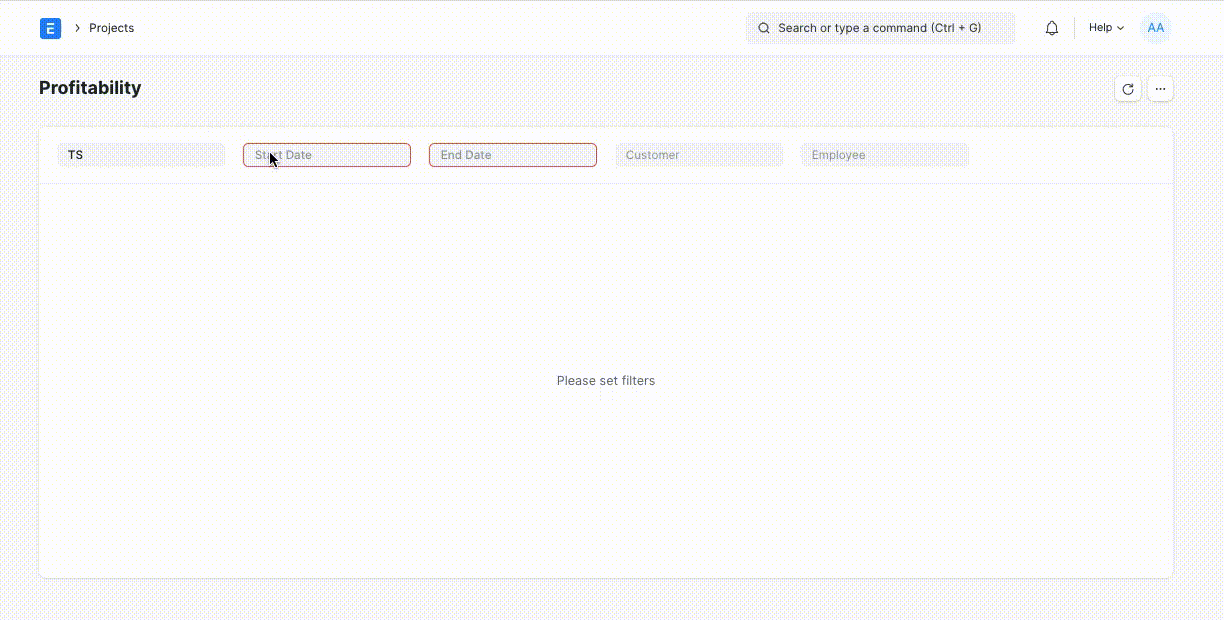Screen dimensions: 1224x620
Task: Open the three-dots report menu
Action: (x=1160, y=89)
